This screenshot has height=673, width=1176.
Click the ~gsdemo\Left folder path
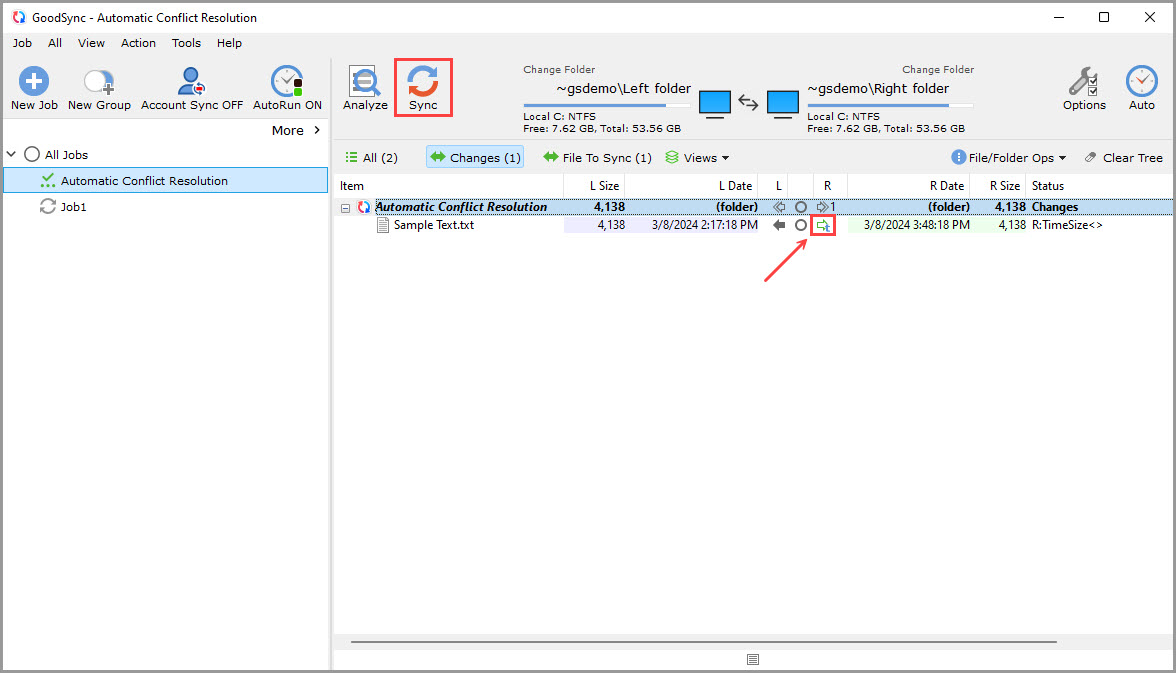click(x=623, y=89)
